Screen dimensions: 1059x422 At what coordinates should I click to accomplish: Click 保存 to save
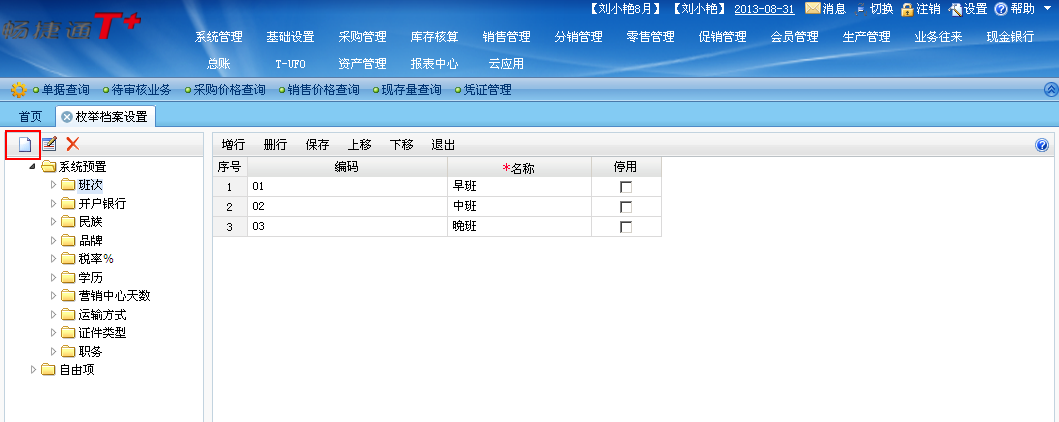(x=317, y=144)
